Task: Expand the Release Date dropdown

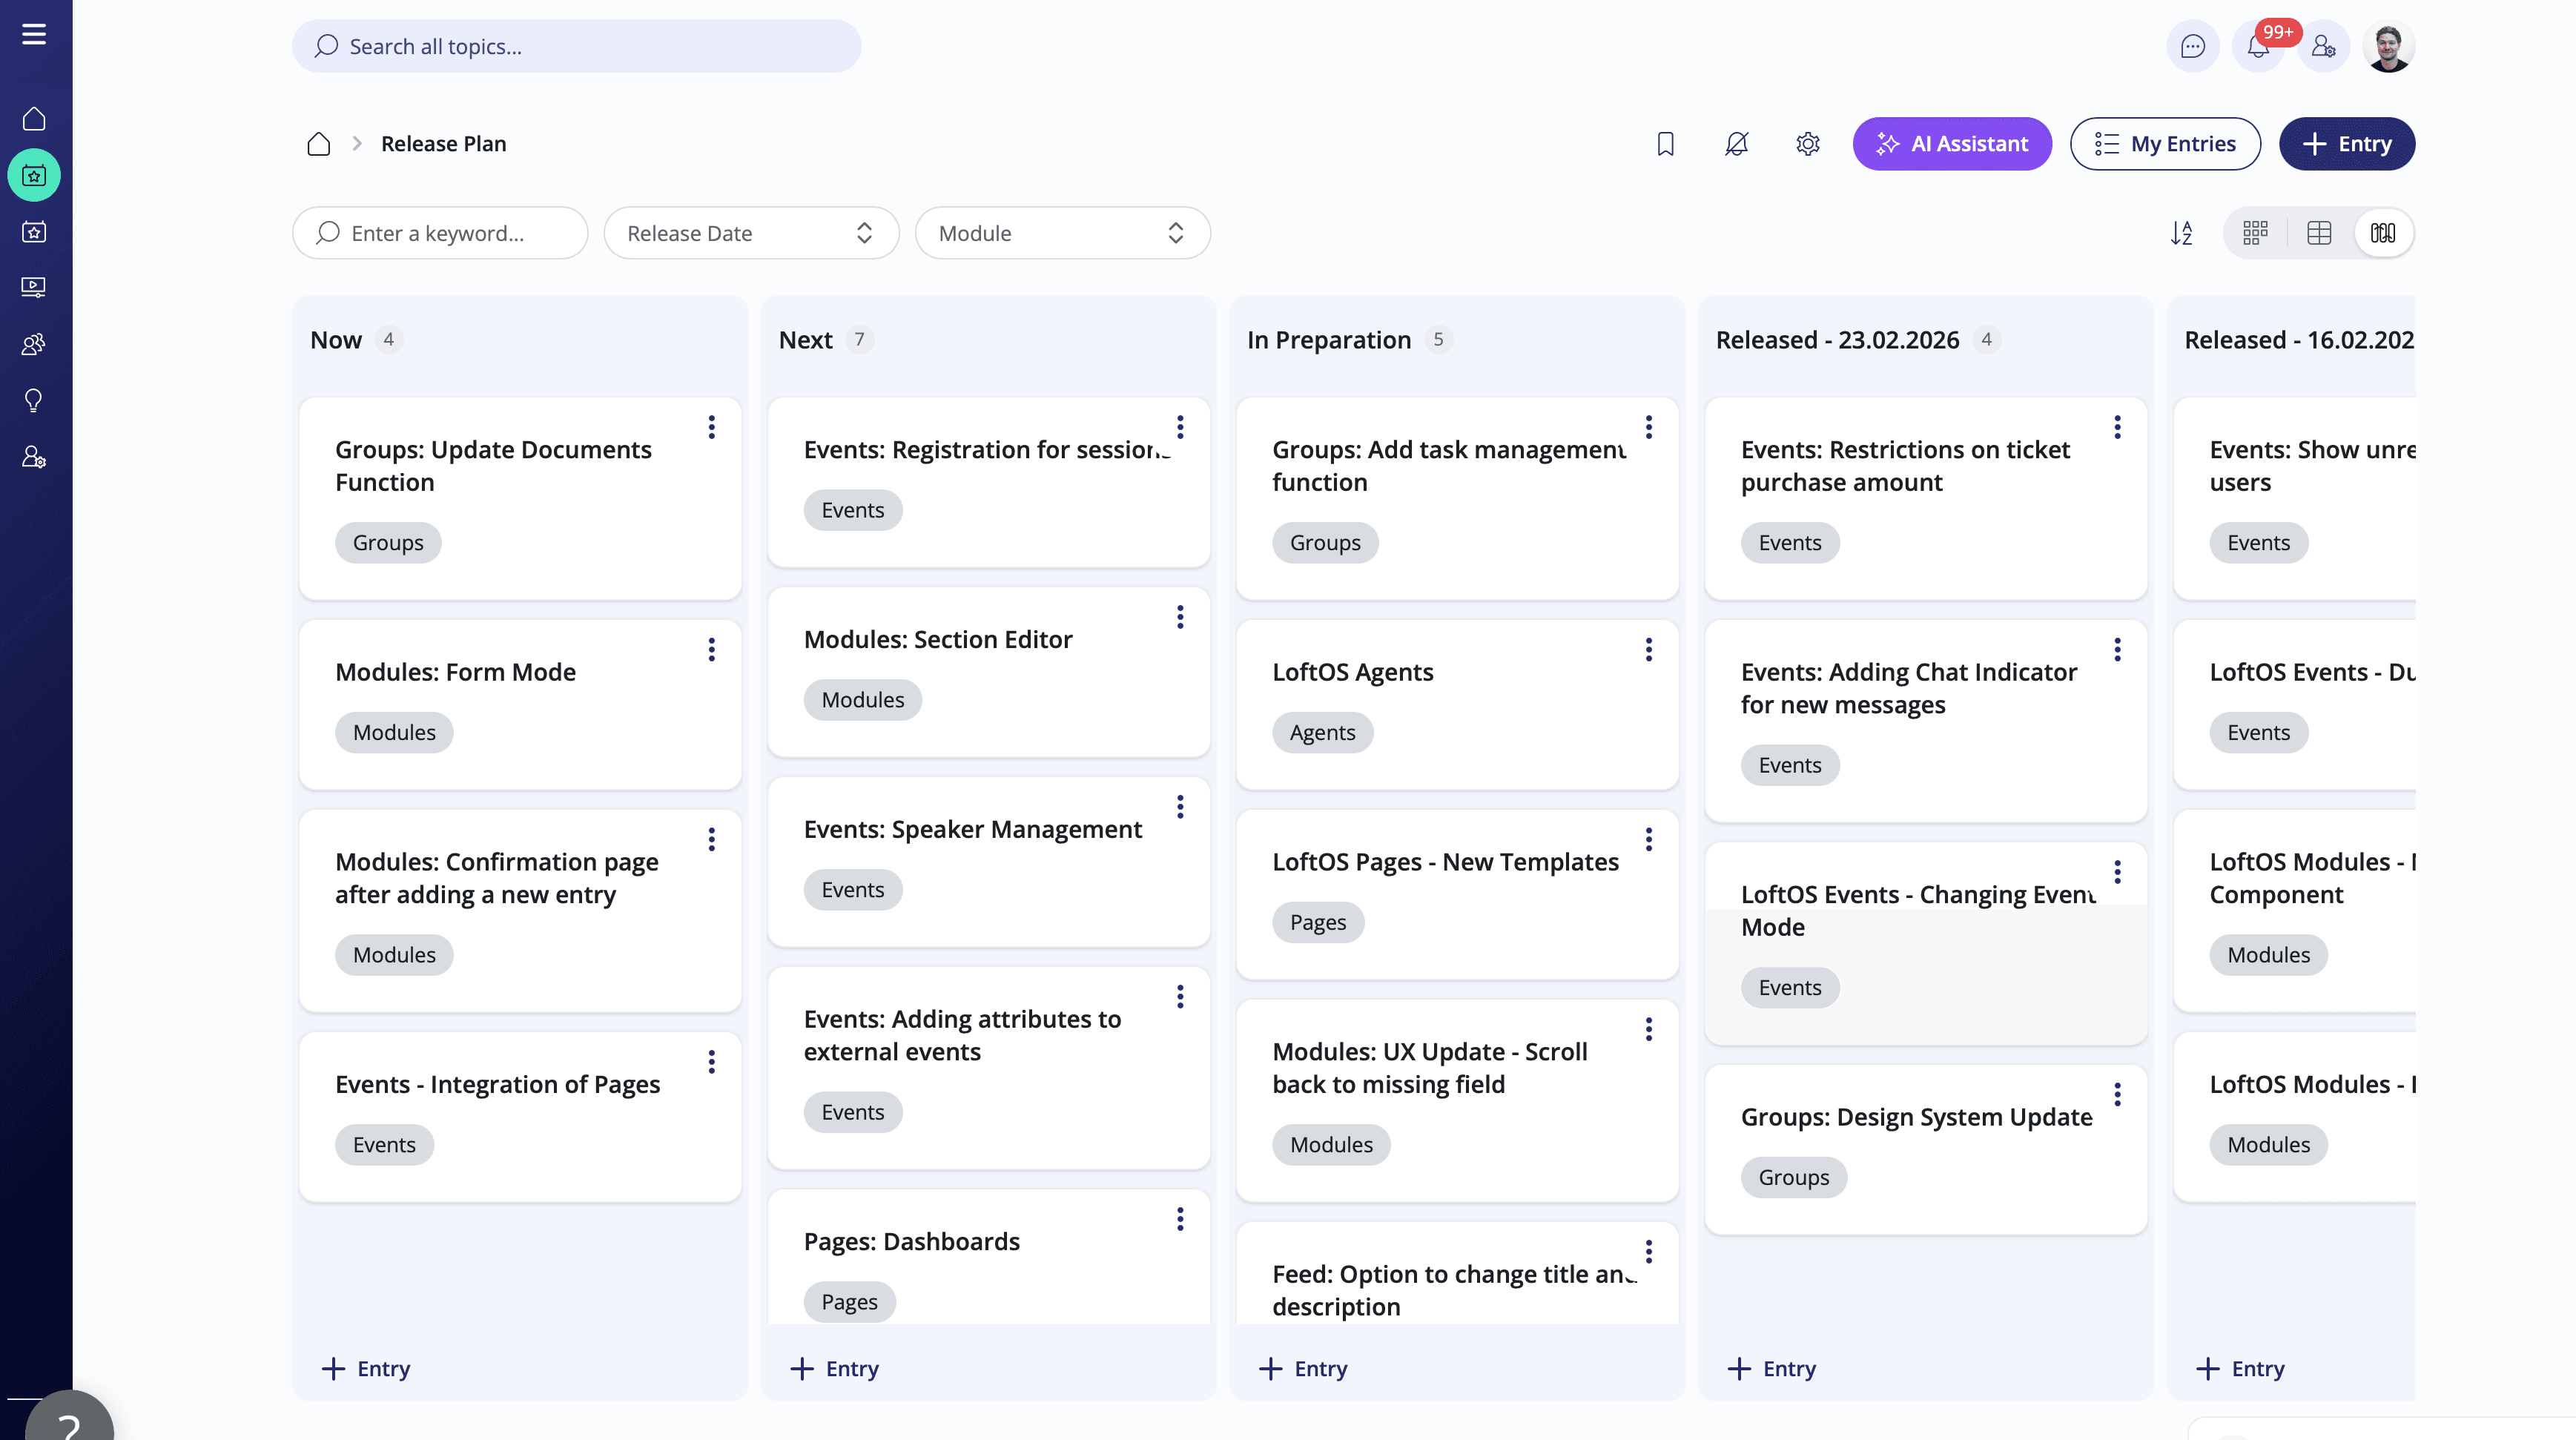Action: tap(751, 233)
